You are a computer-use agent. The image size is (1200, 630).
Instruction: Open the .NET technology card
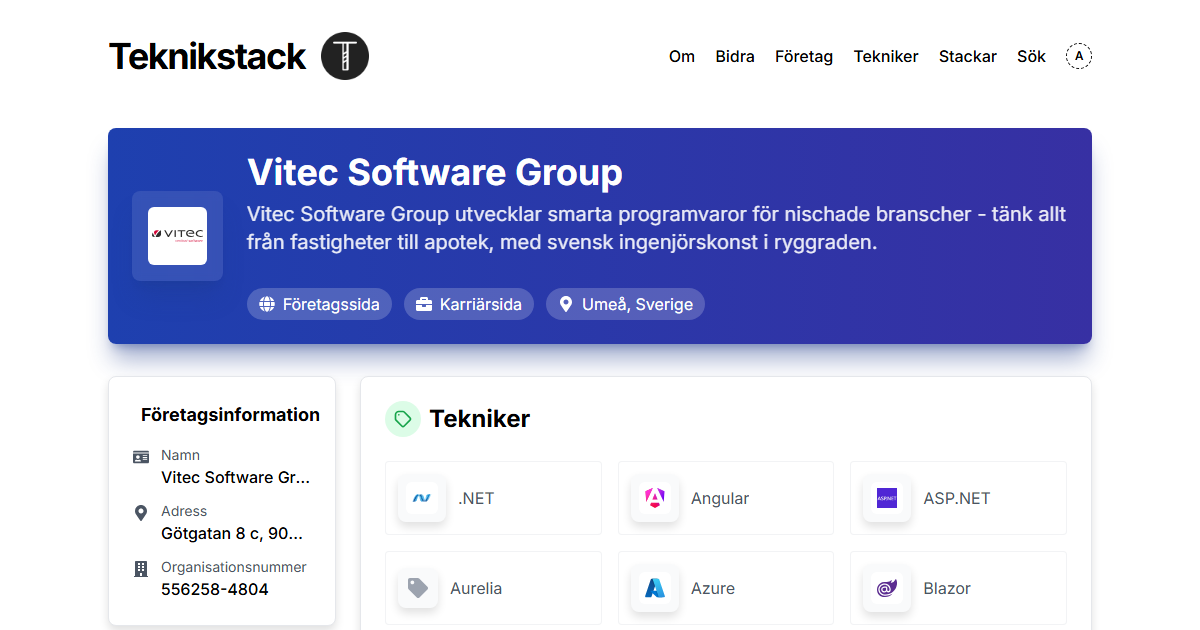pos(493,498)
